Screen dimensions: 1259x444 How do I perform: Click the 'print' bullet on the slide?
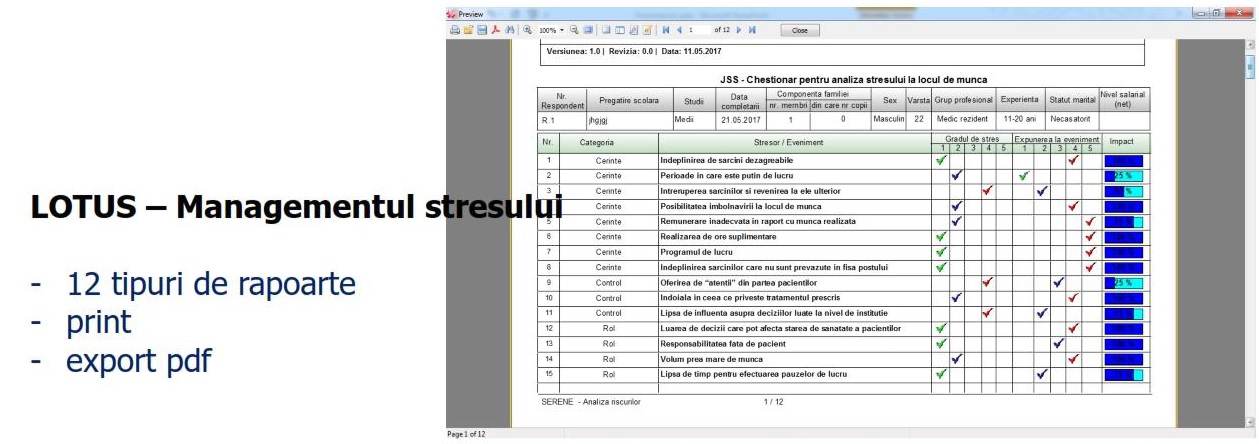pyautogui.click(x=99, y=323)
